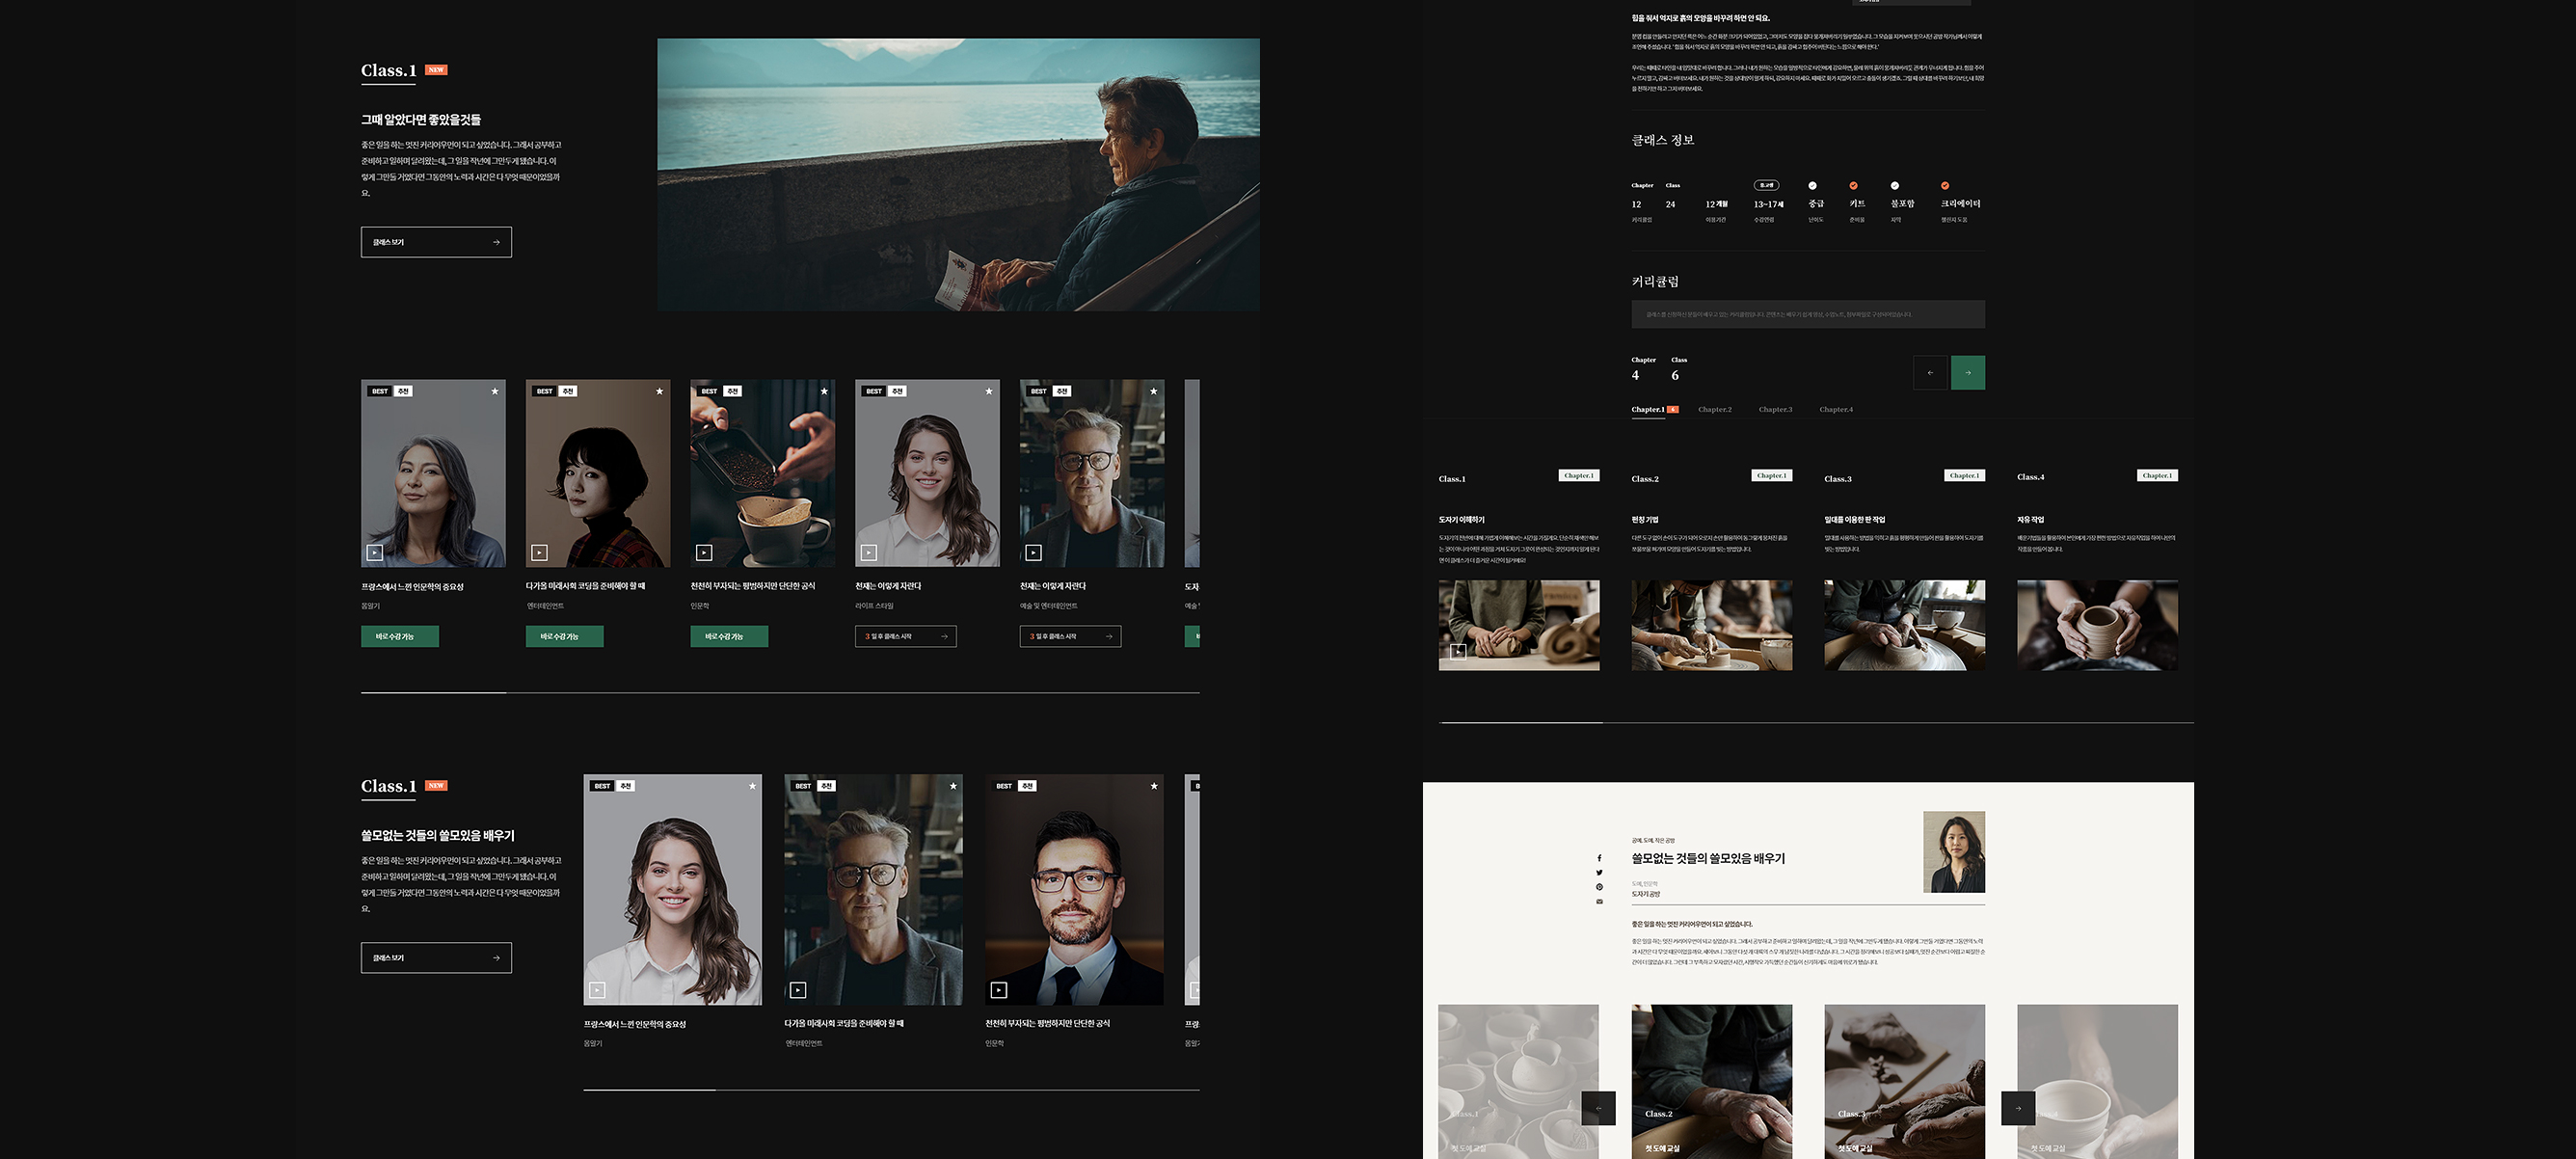Click the orange check above 크리에이터
The height and width of the screenshot is (1159, 2576).
1945,186
